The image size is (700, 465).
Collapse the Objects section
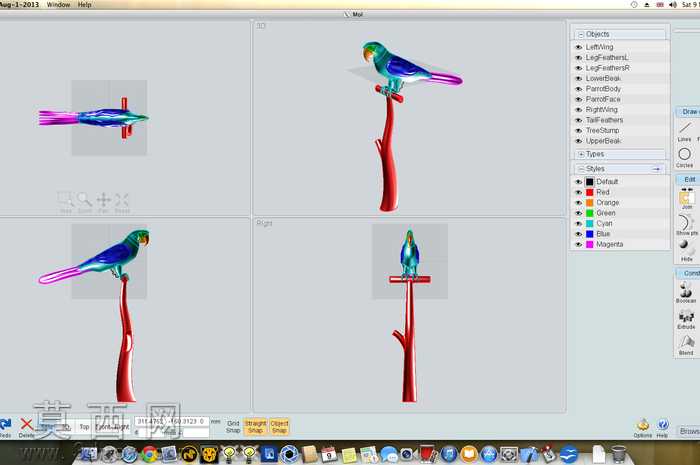[x=581, y=34]
